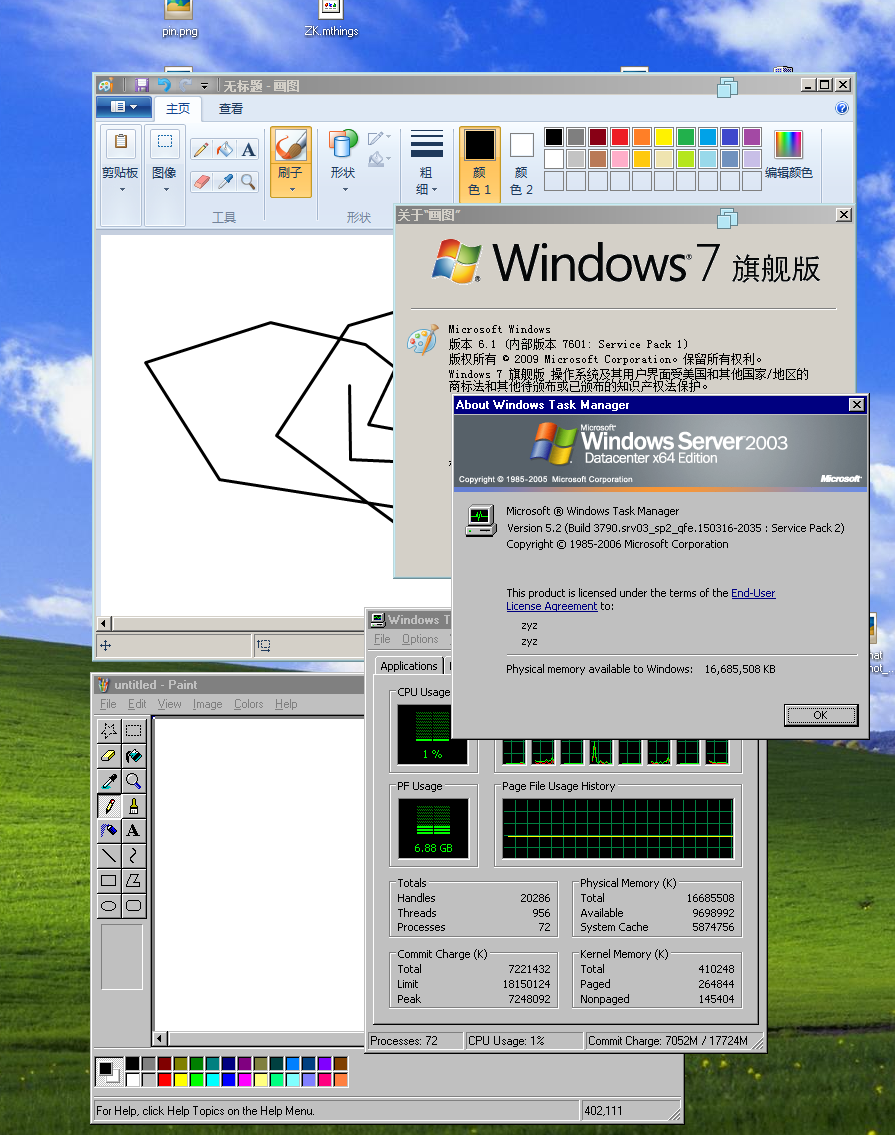The width and height of the screenshot is (895, 1135).
Task: Click the 图像 dotted selection rectangle icon
Action: pos(164,143)
